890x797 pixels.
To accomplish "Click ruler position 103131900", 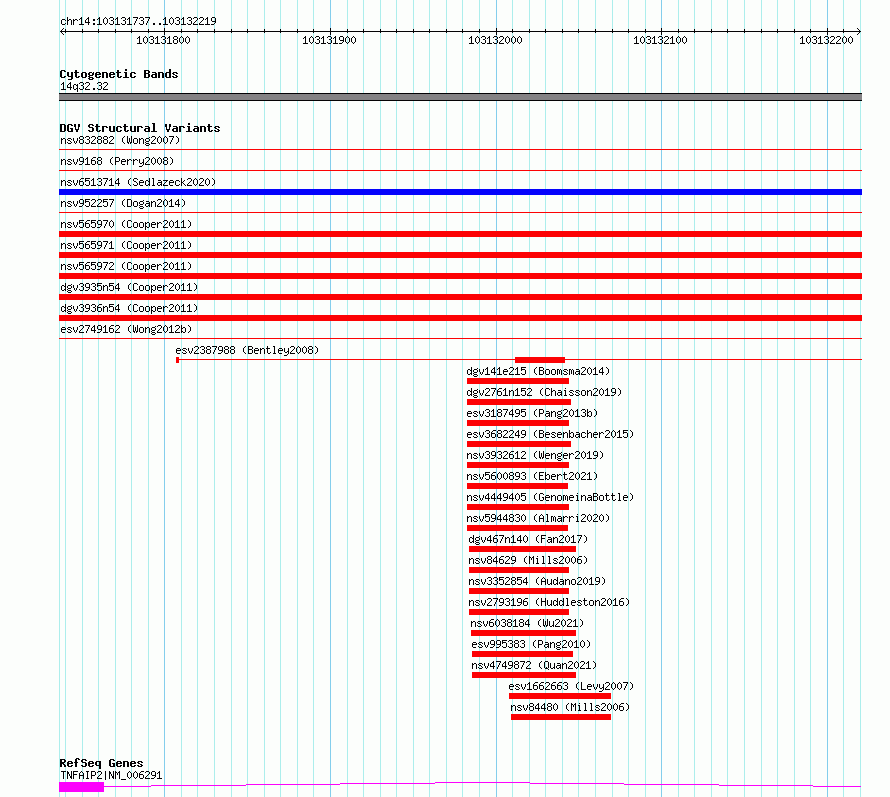I will [x=329, y=40].
